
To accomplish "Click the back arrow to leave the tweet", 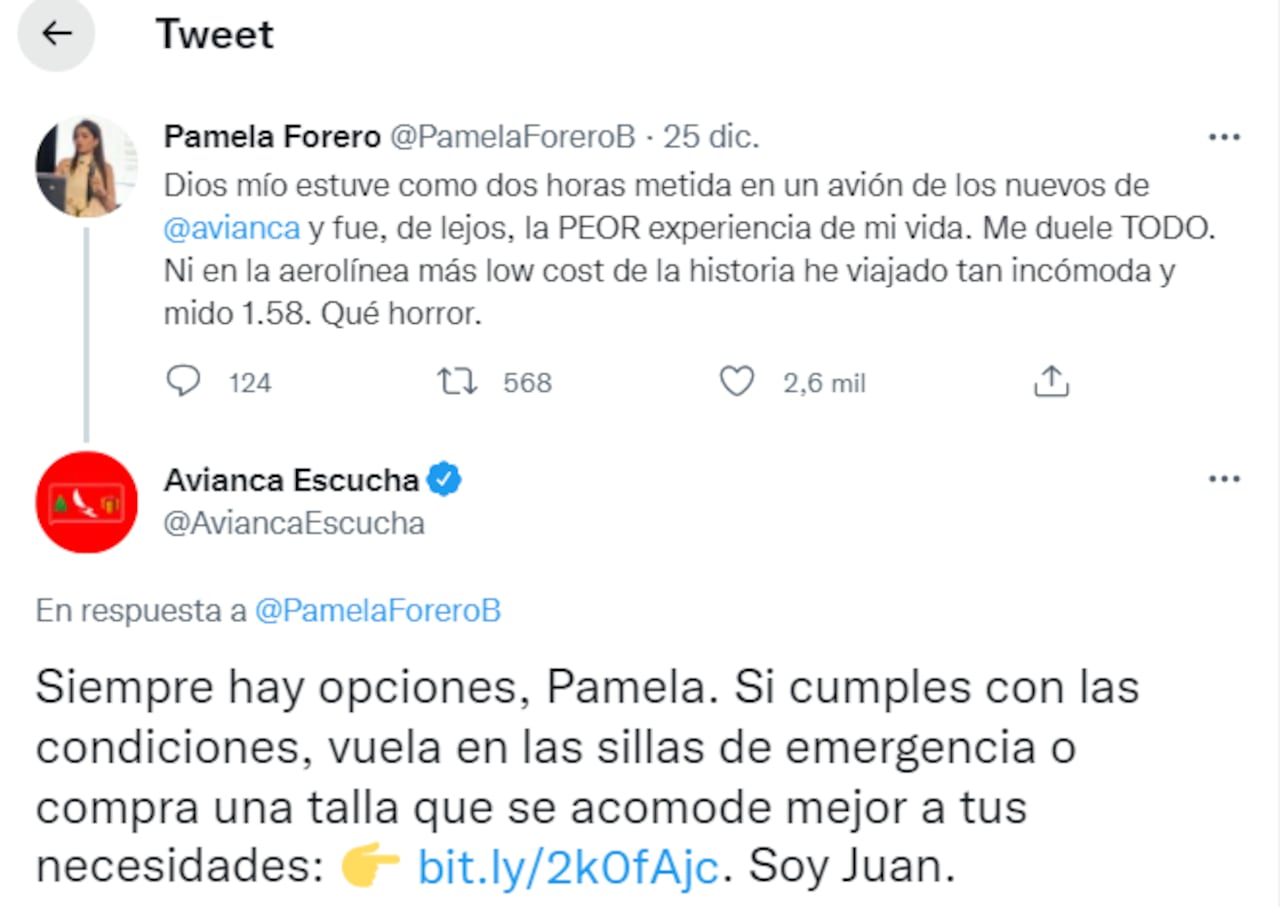I will pos(56,33).
